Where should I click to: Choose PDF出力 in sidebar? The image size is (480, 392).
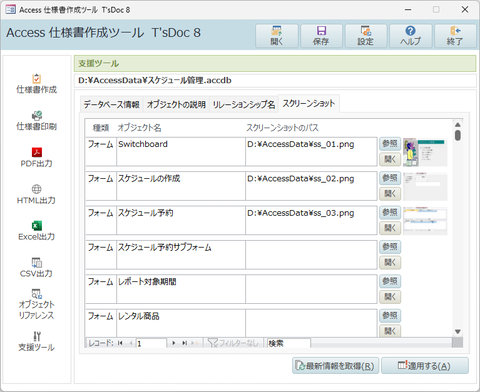coord(37,158)
